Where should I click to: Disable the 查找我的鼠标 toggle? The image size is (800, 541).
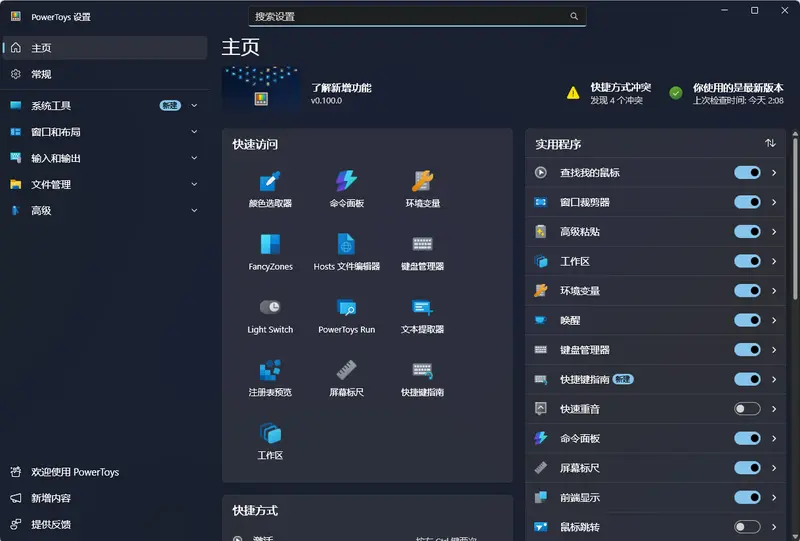pos(747,173)
